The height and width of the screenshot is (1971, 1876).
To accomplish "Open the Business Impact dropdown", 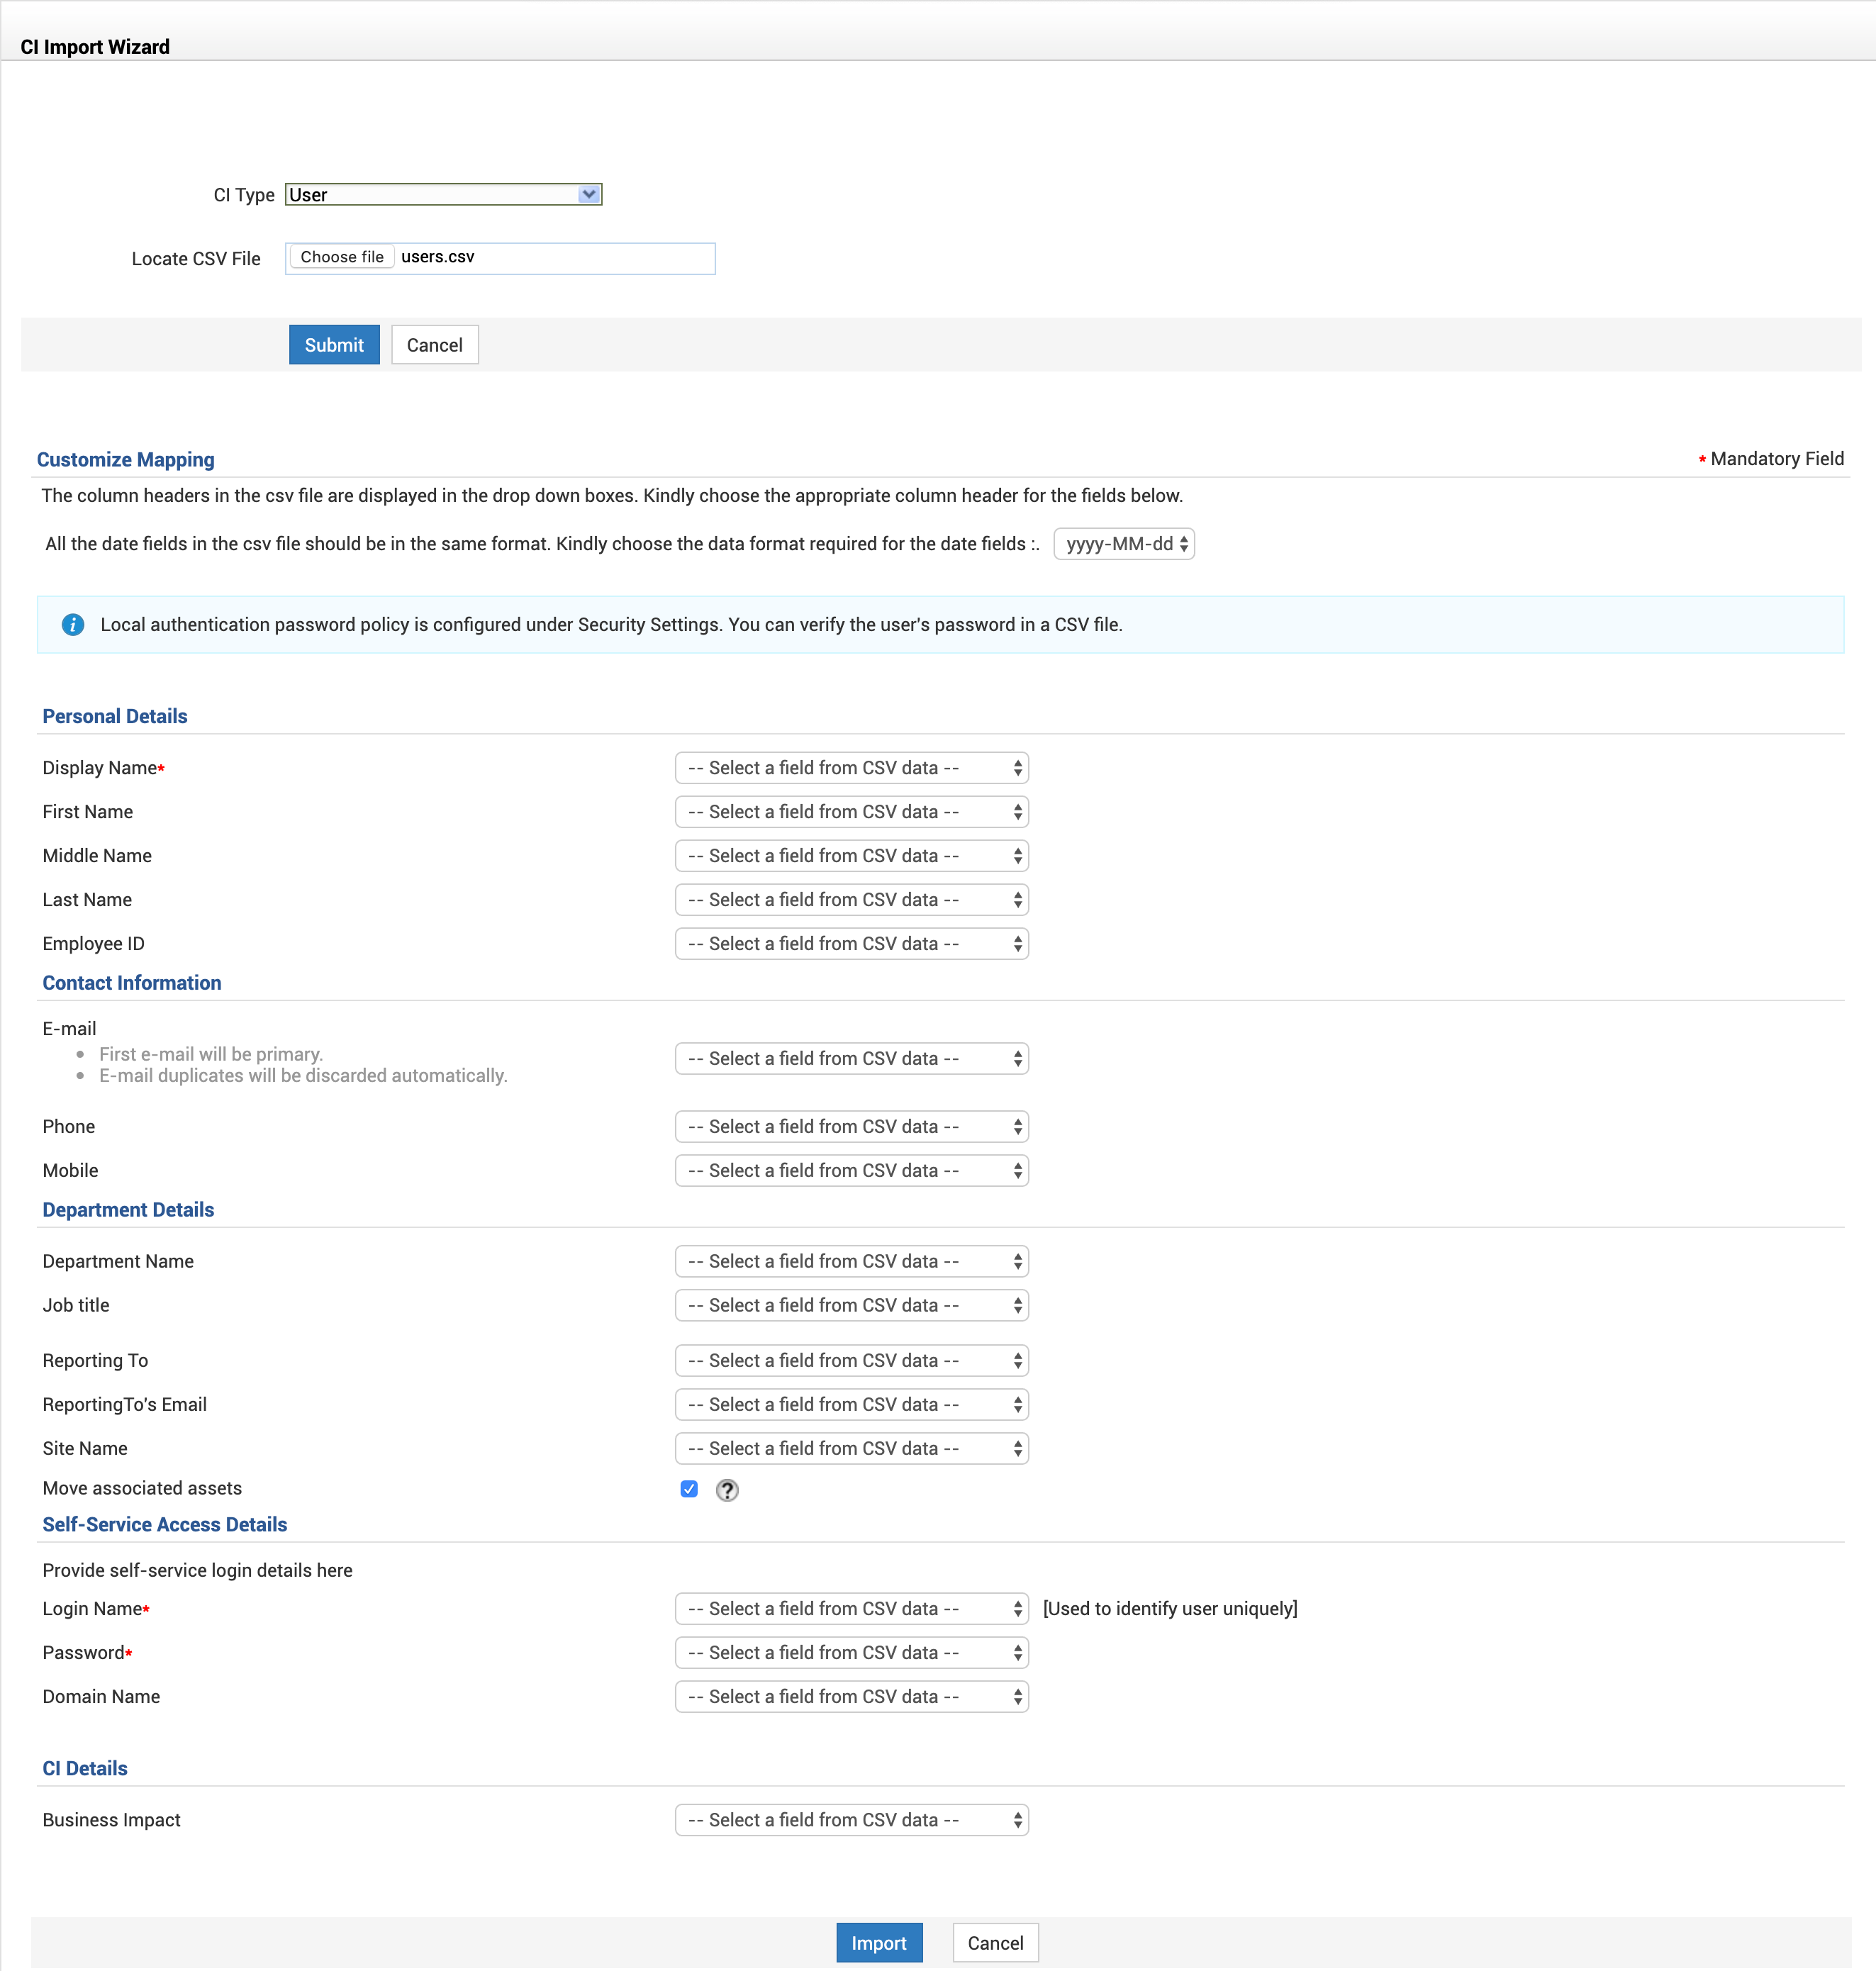I will click(x=851, y=1820).
